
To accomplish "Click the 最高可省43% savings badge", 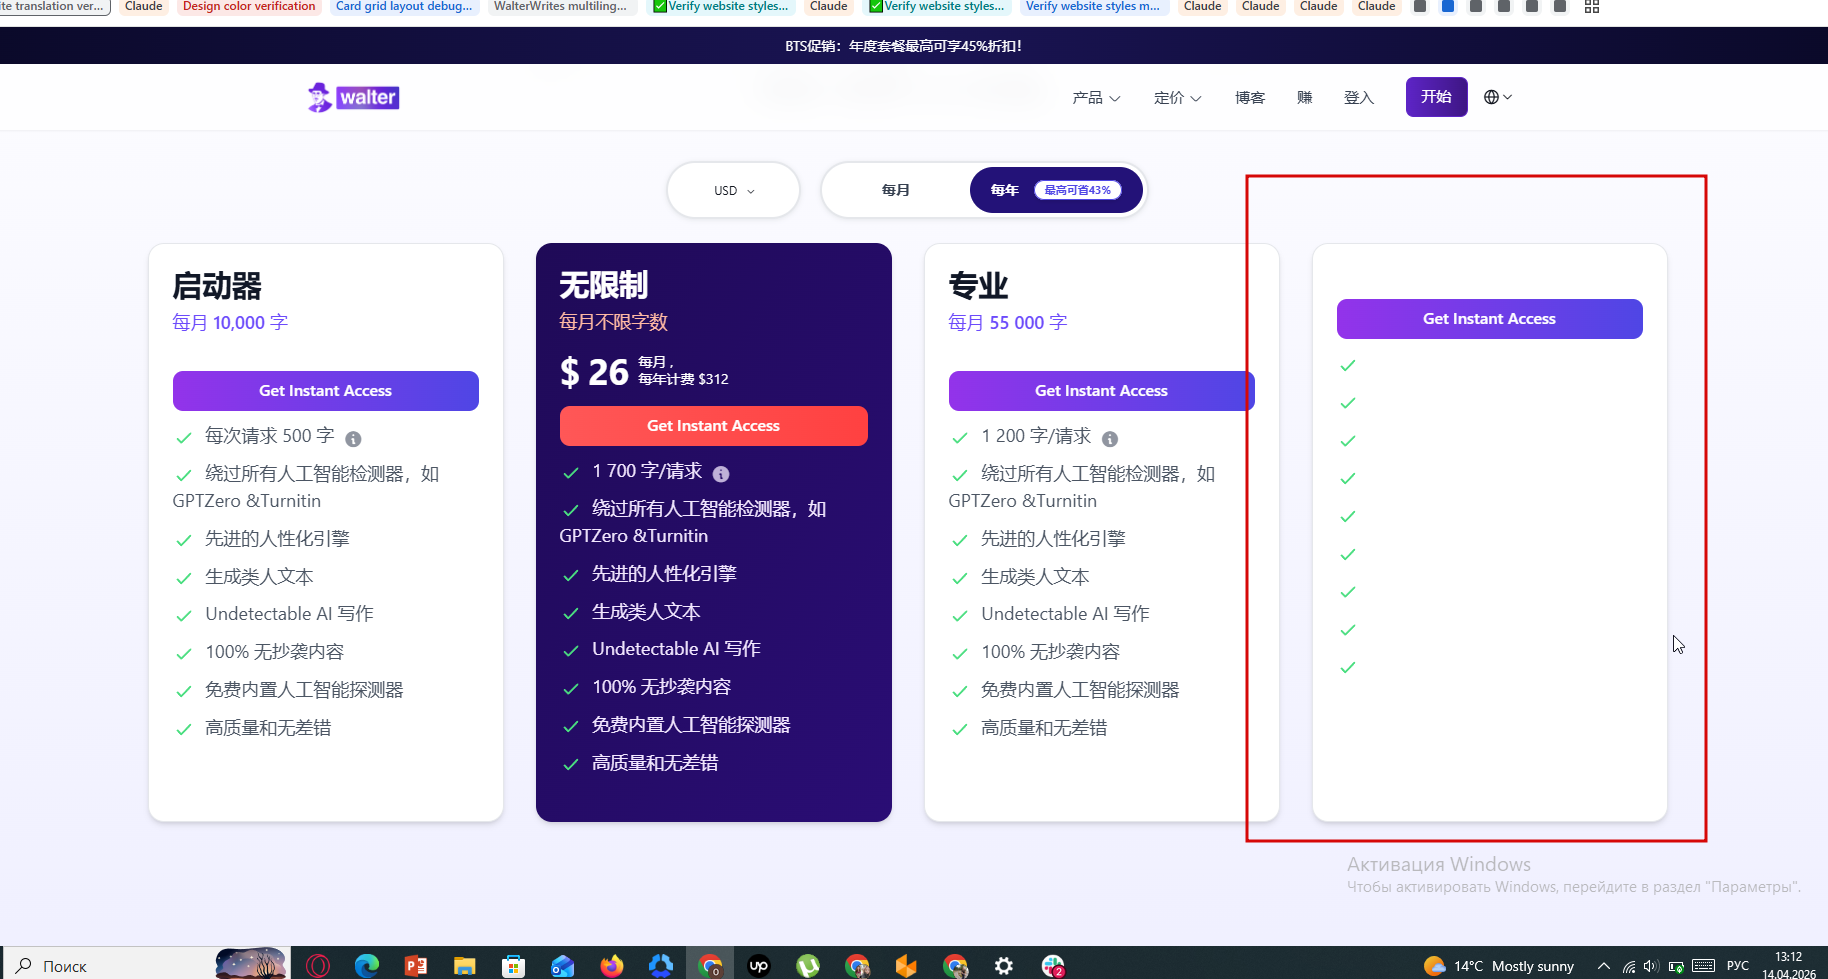I will coord(1078,190).
